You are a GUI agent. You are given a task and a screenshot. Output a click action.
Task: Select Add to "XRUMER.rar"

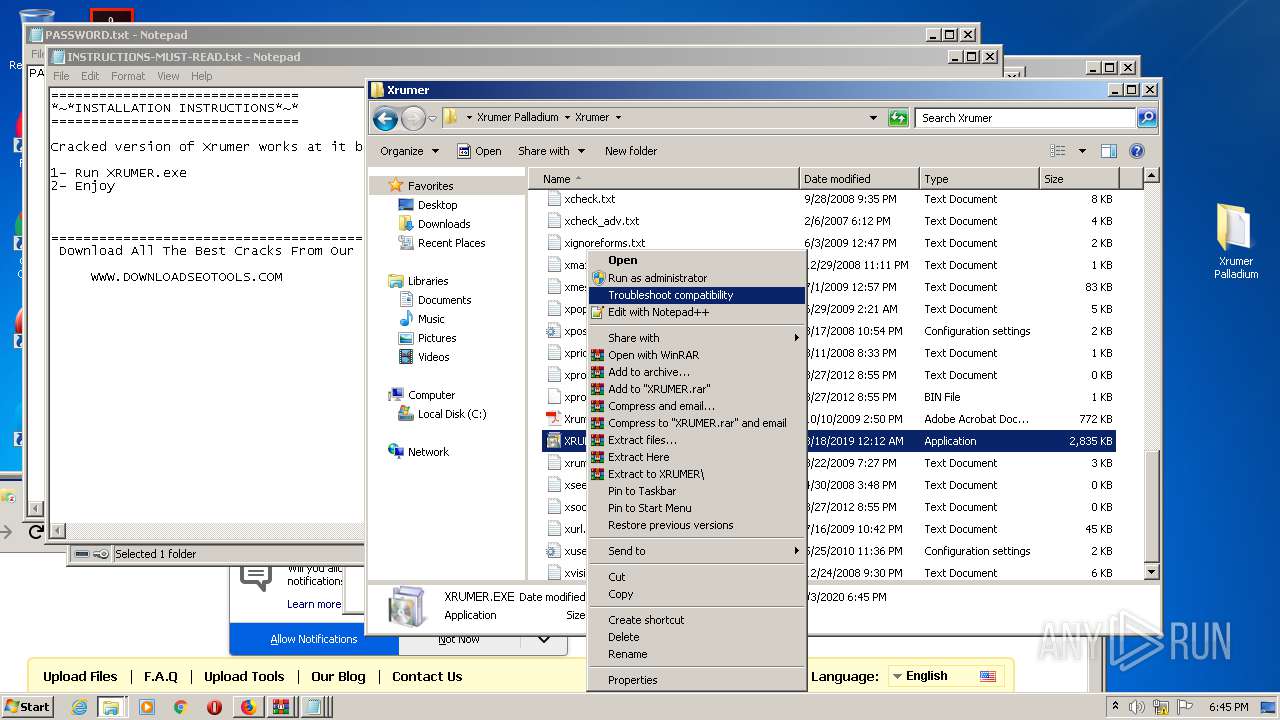(x=696, y=389)
